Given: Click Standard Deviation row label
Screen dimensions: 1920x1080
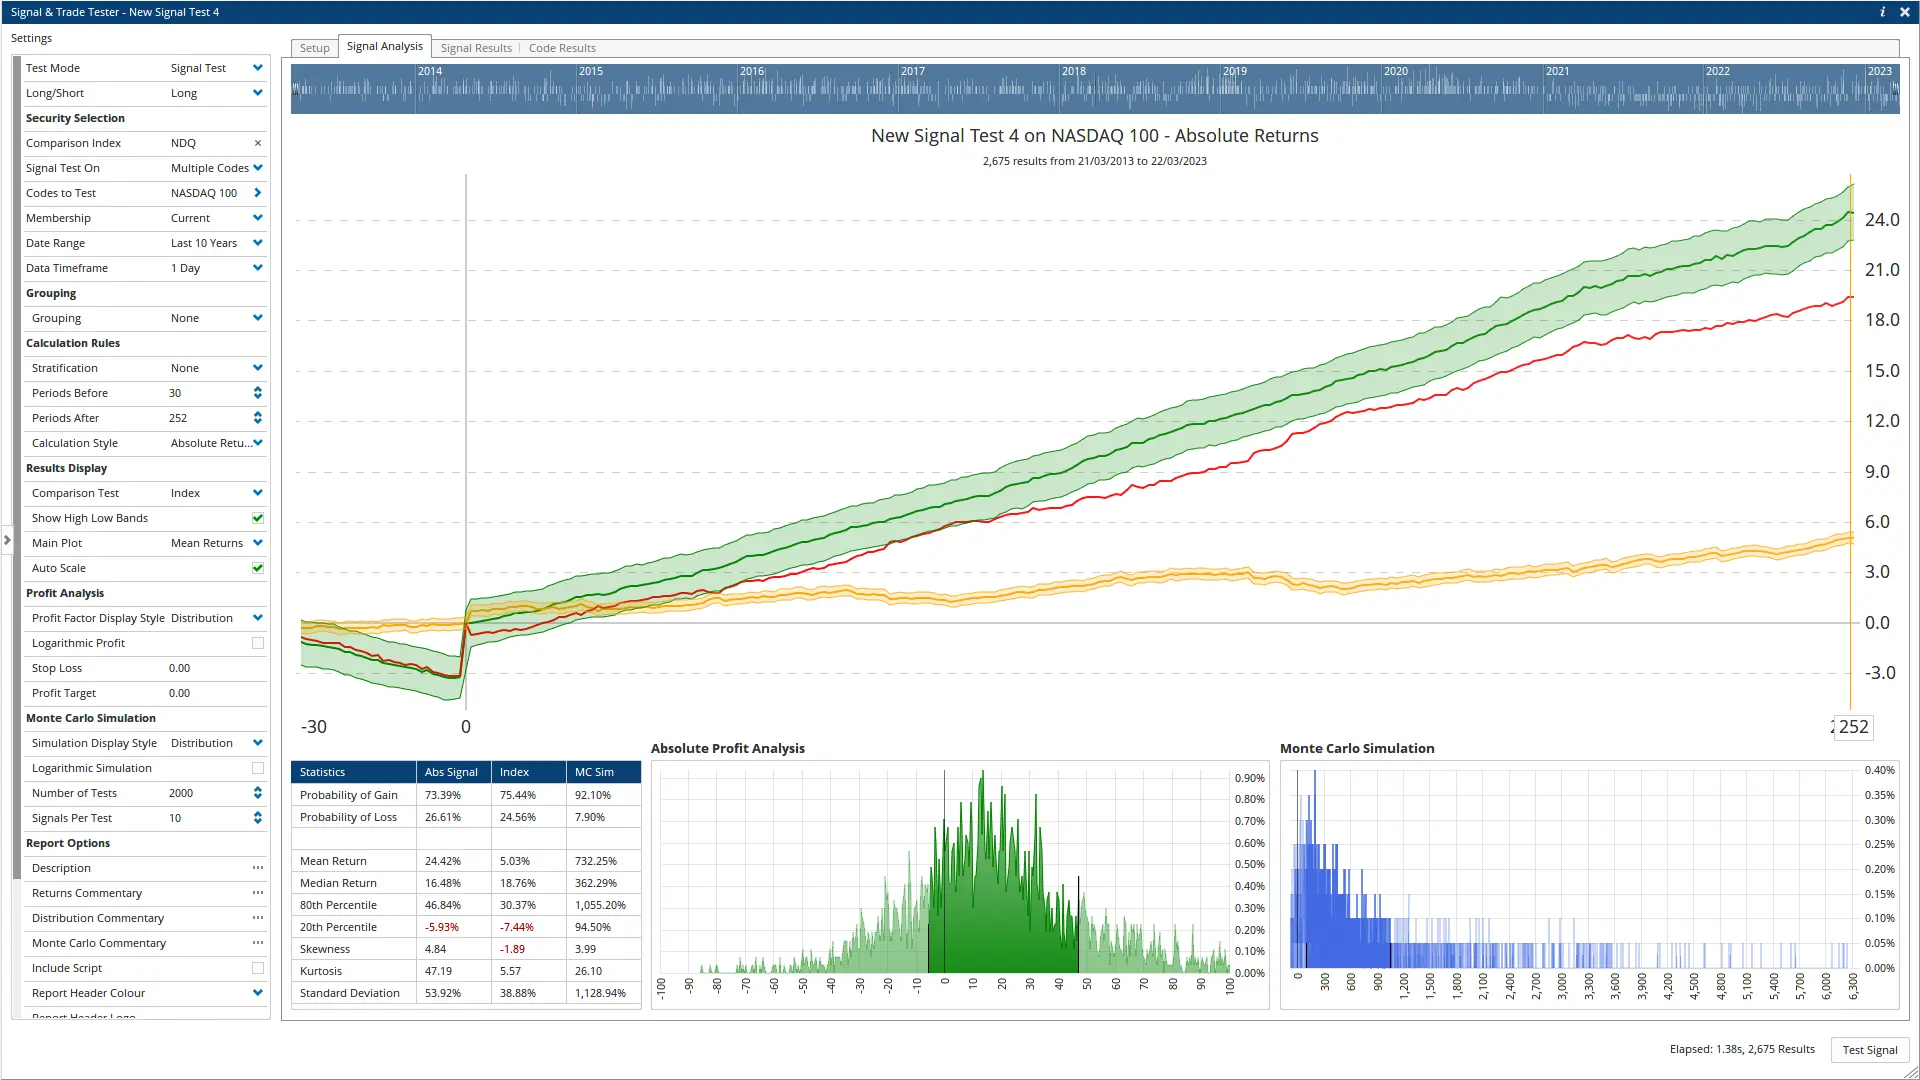Looking at the screenshot, I should coord(350,993).
